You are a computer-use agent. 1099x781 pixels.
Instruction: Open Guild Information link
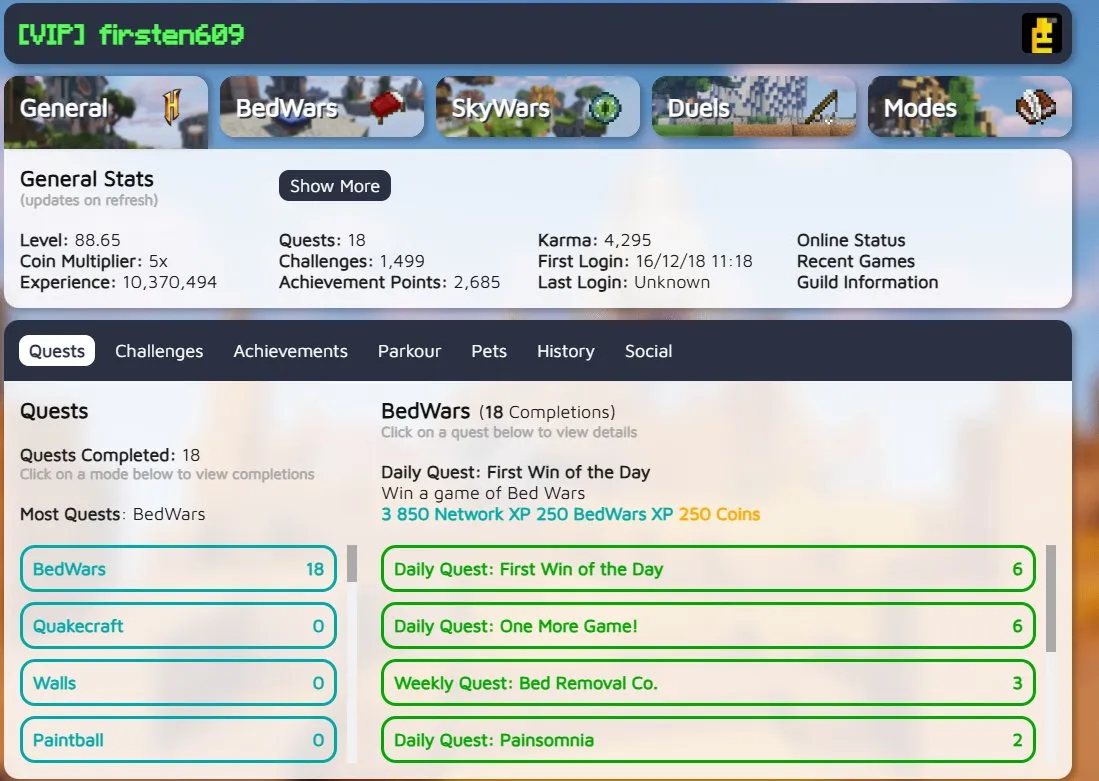[x=867, y=283]
